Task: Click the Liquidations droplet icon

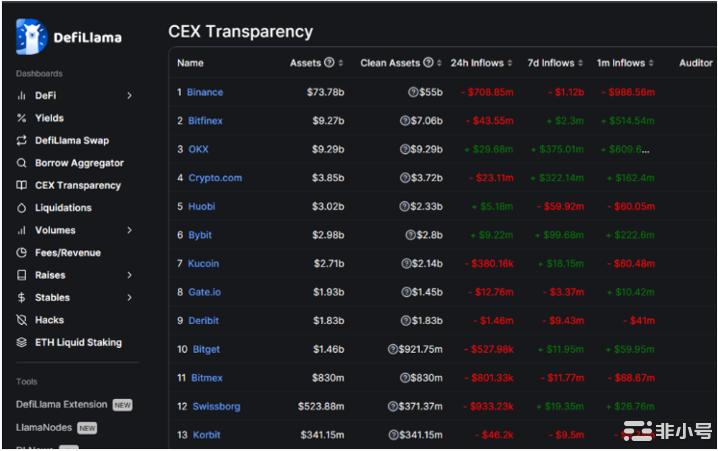Action: pyautogui.click(x=22, y=208)
